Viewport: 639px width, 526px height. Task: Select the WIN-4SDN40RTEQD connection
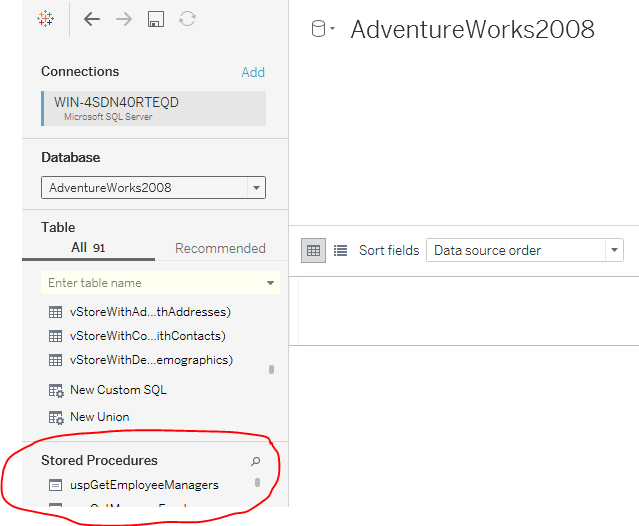click(154, 108)
